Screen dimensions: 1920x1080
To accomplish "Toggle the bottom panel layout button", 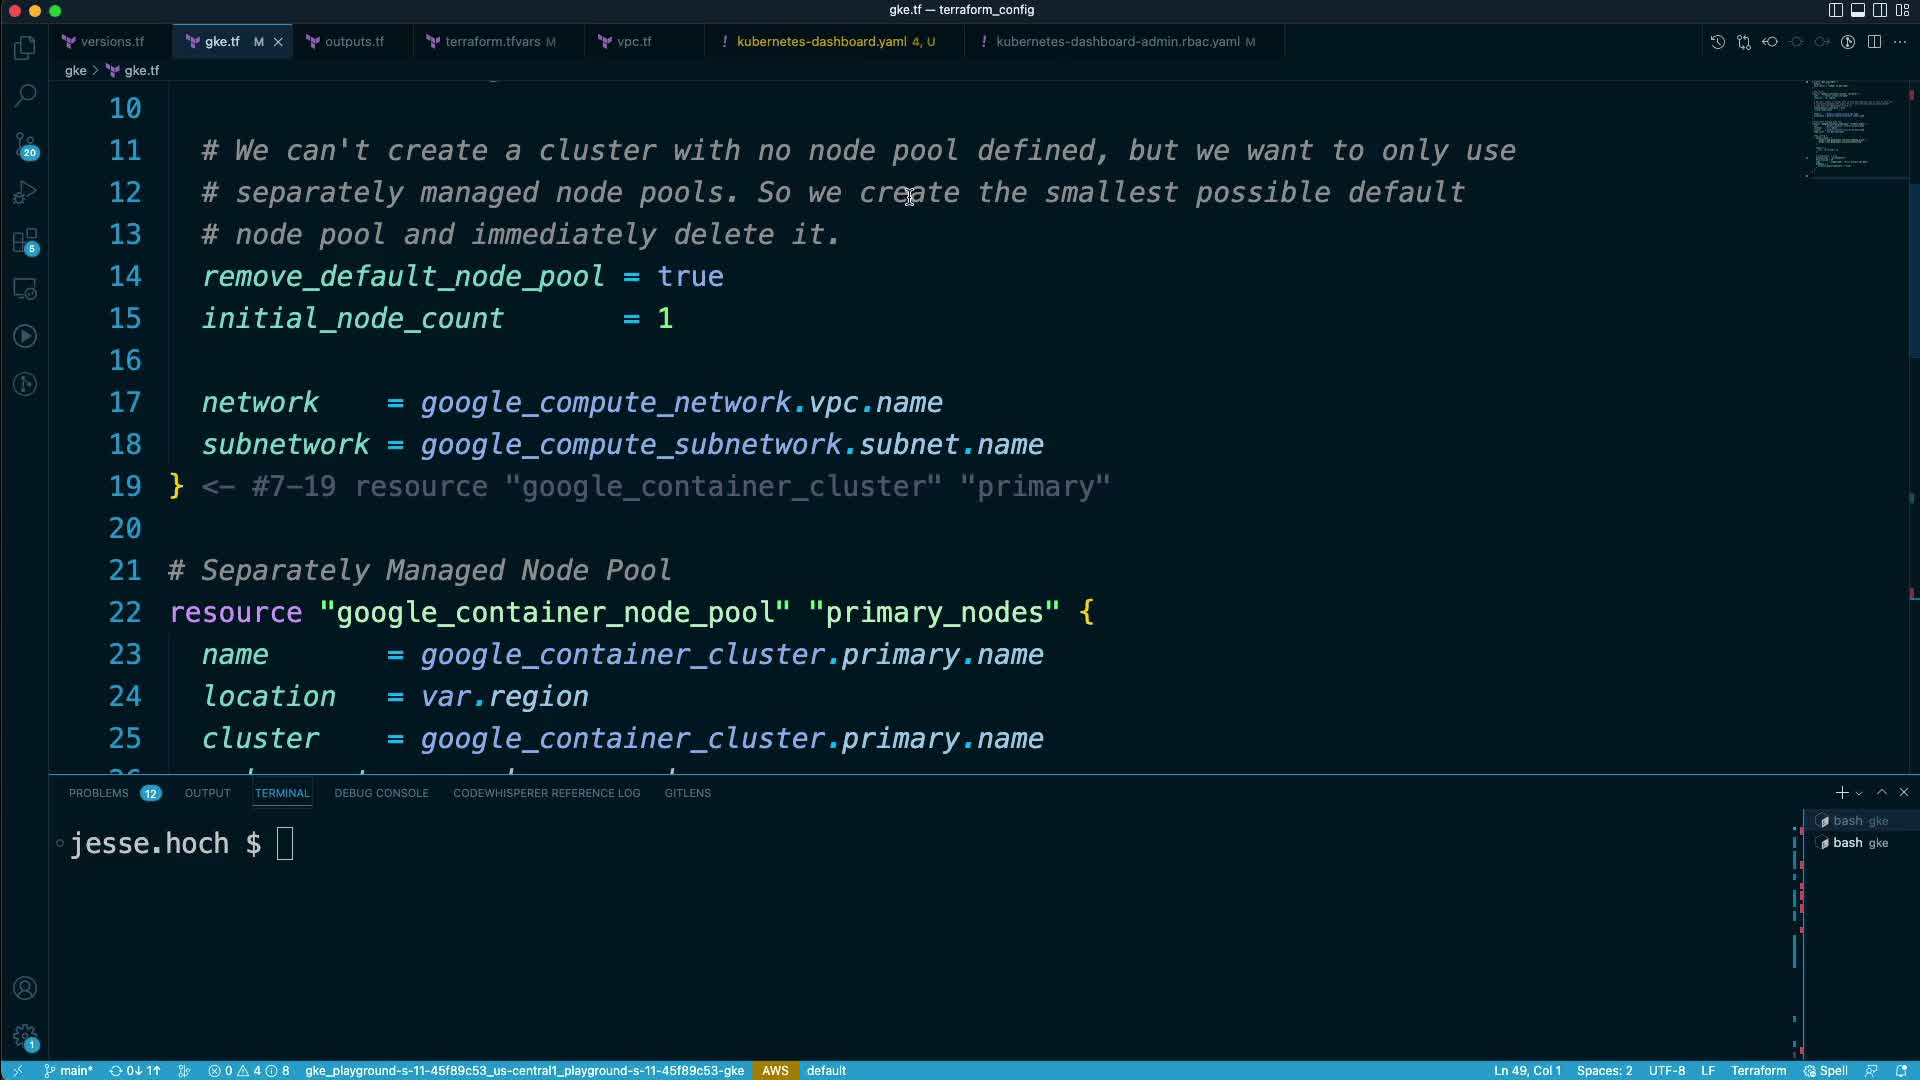I will 1857,10.
